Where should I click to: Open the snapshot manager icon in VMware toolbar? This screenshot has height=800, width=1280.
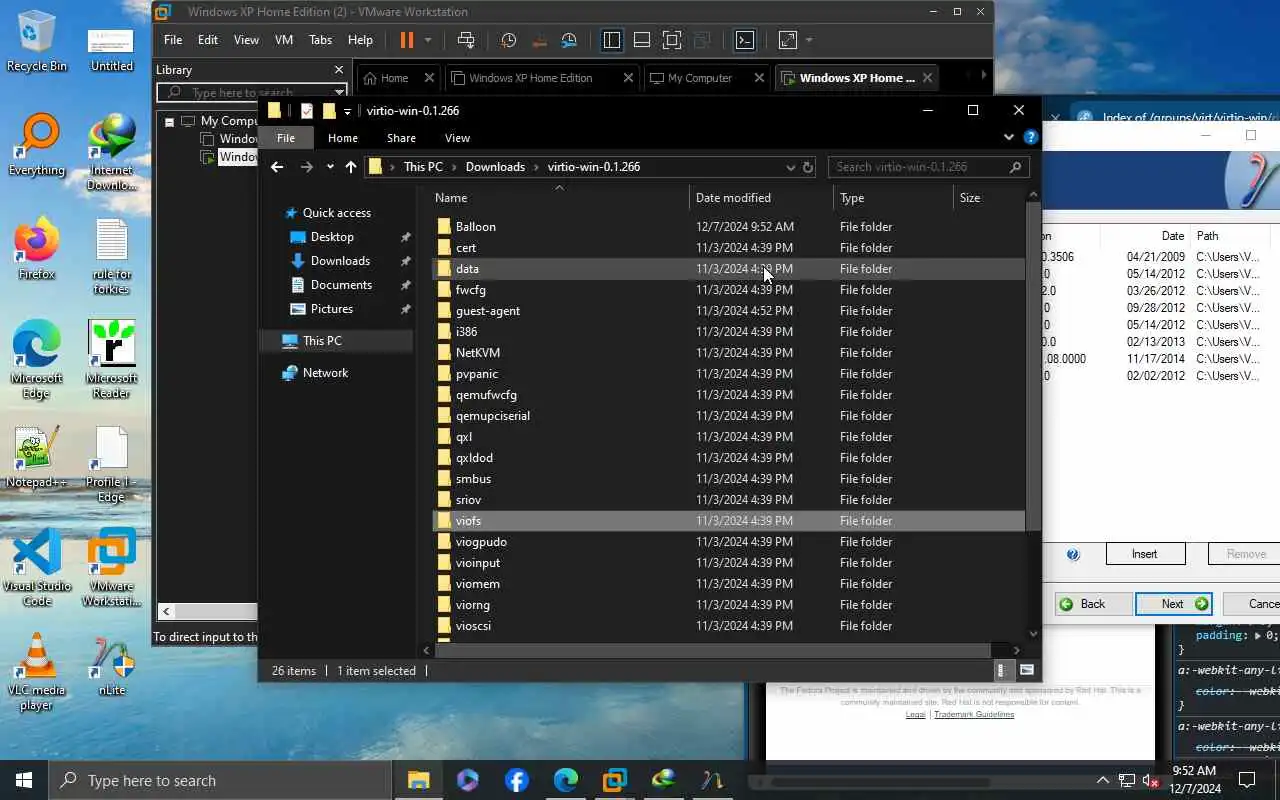(x=569, y=40)
